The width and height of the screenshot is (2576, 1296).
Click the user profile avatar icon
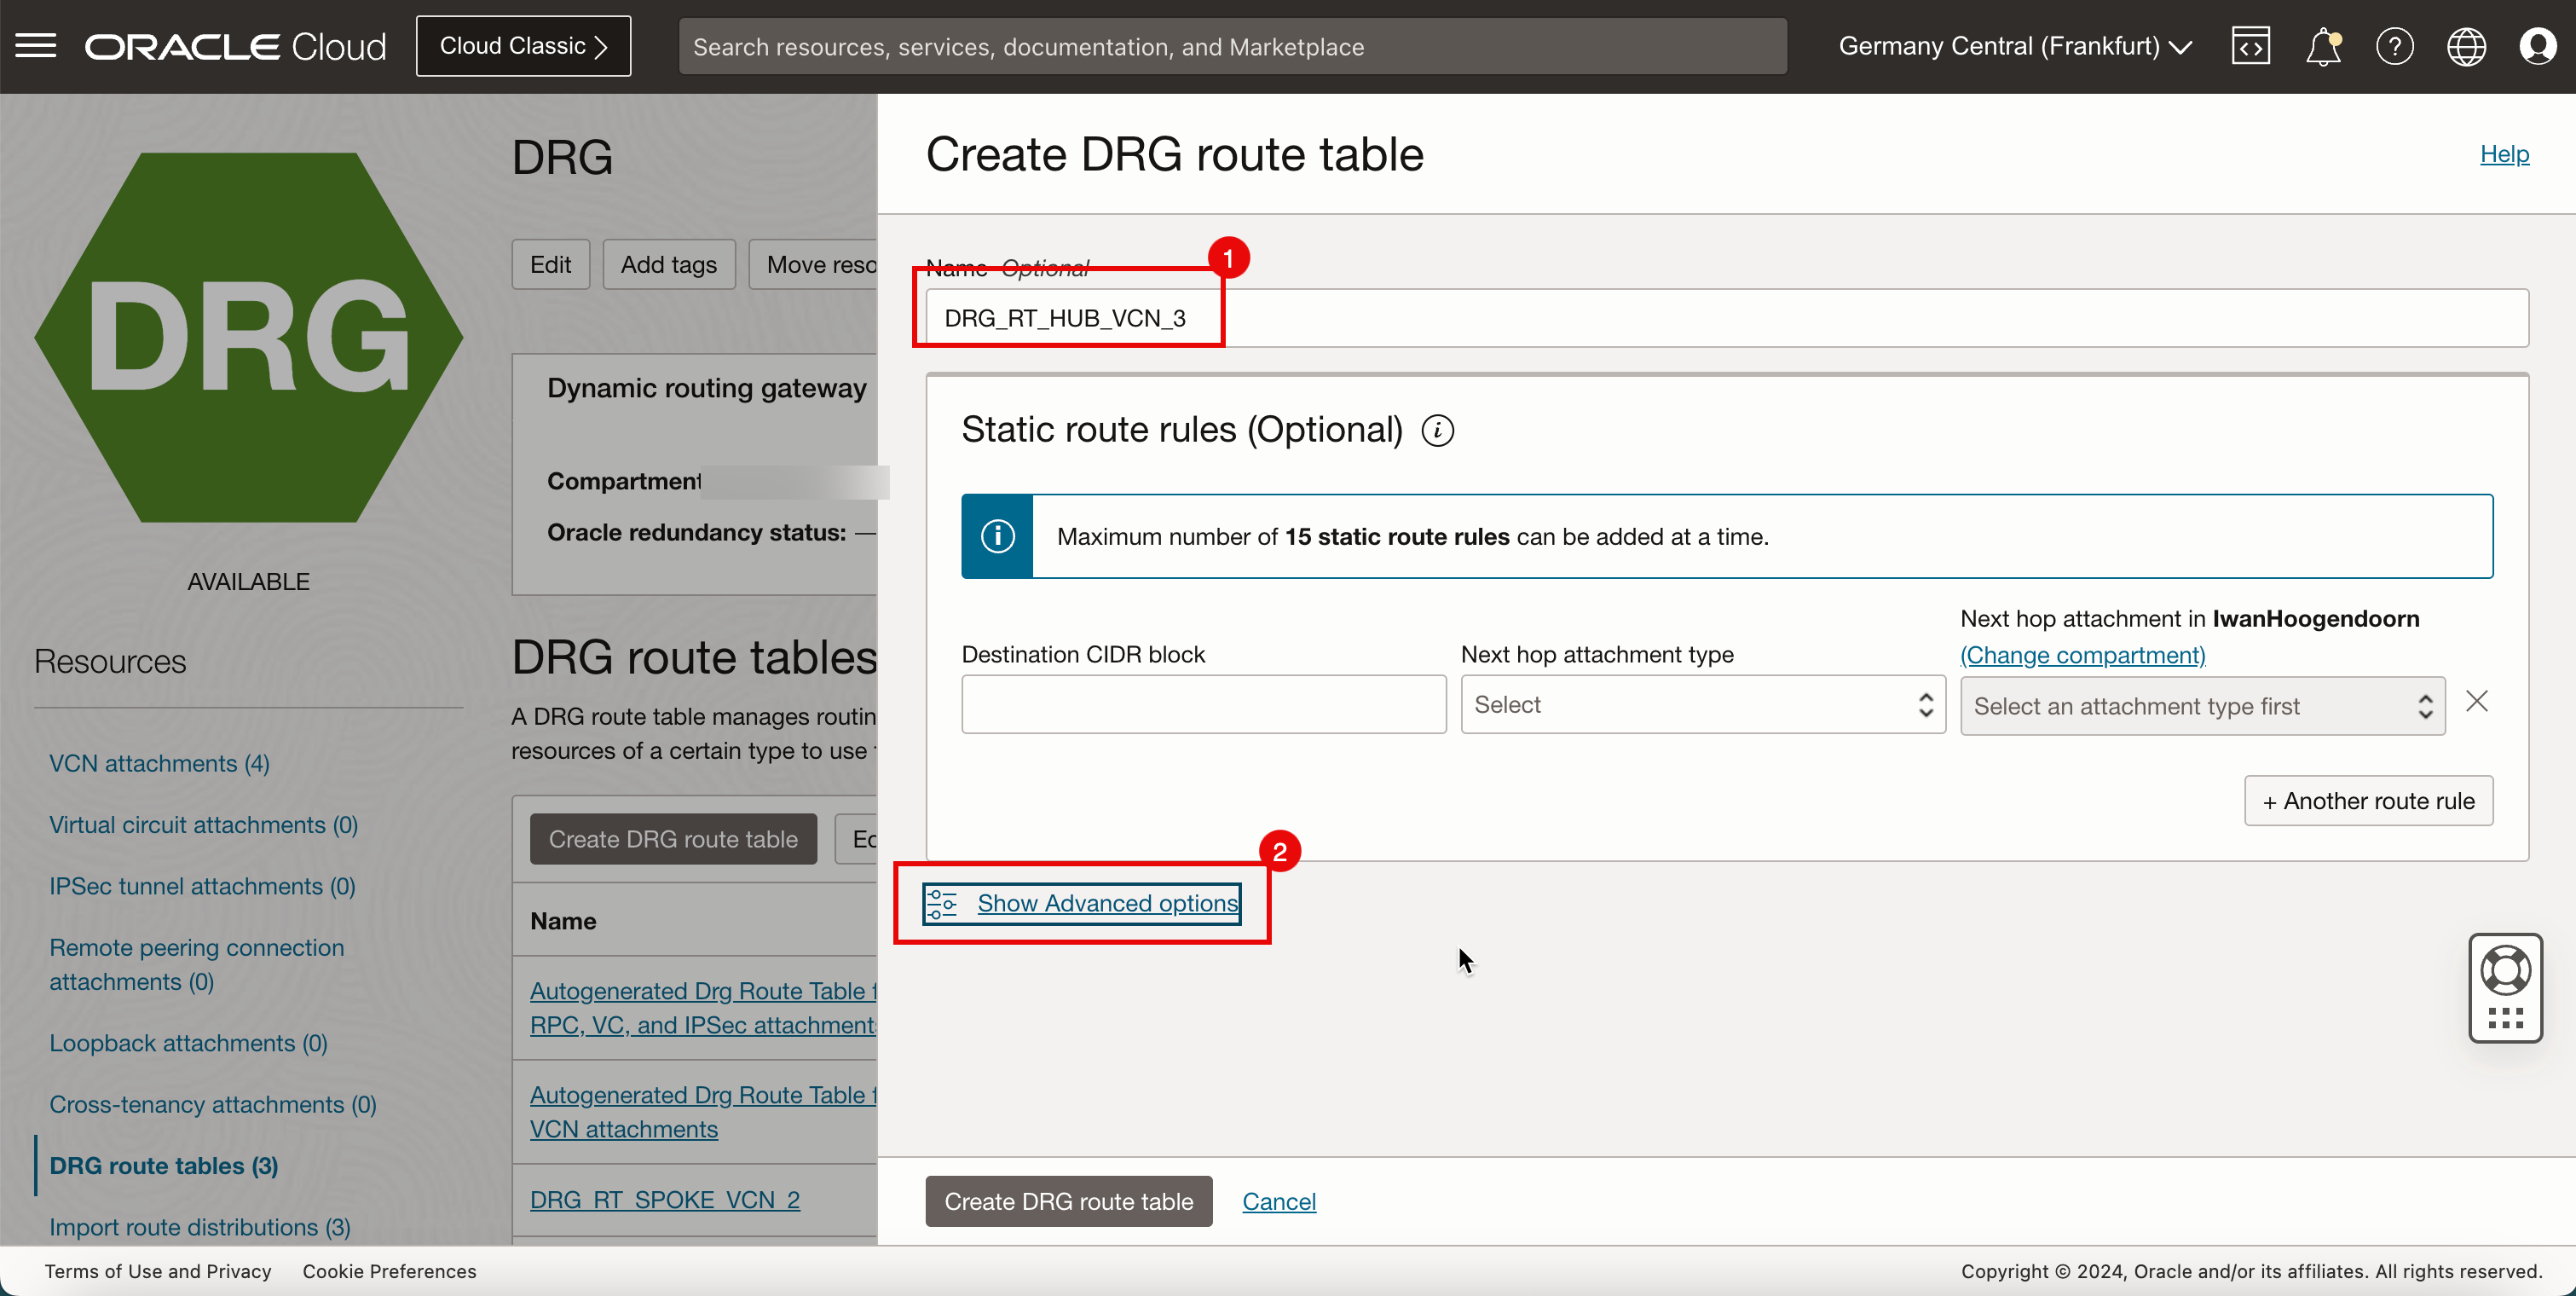click(2538, 46)
